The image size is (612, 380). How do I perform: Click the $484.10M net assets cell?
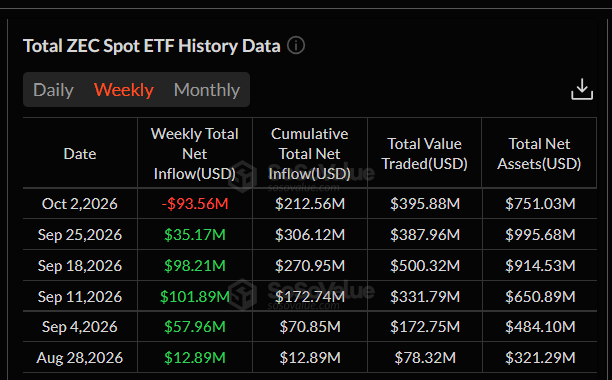pos(540,327)
